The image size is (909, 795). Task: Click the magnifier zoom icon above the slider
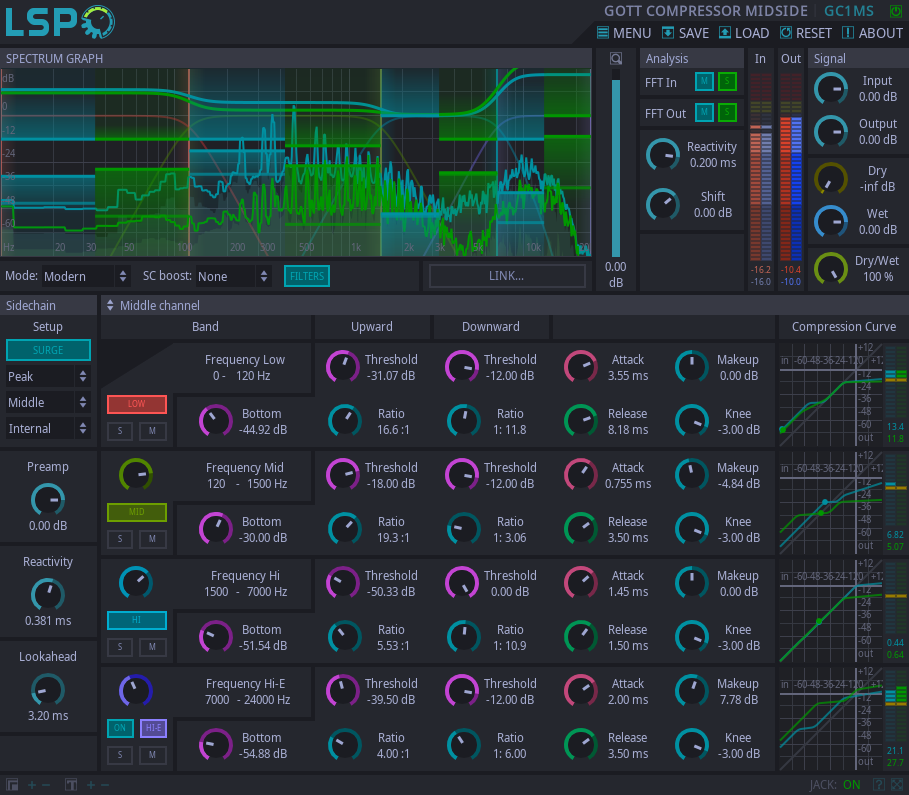(x=616, y=58)
